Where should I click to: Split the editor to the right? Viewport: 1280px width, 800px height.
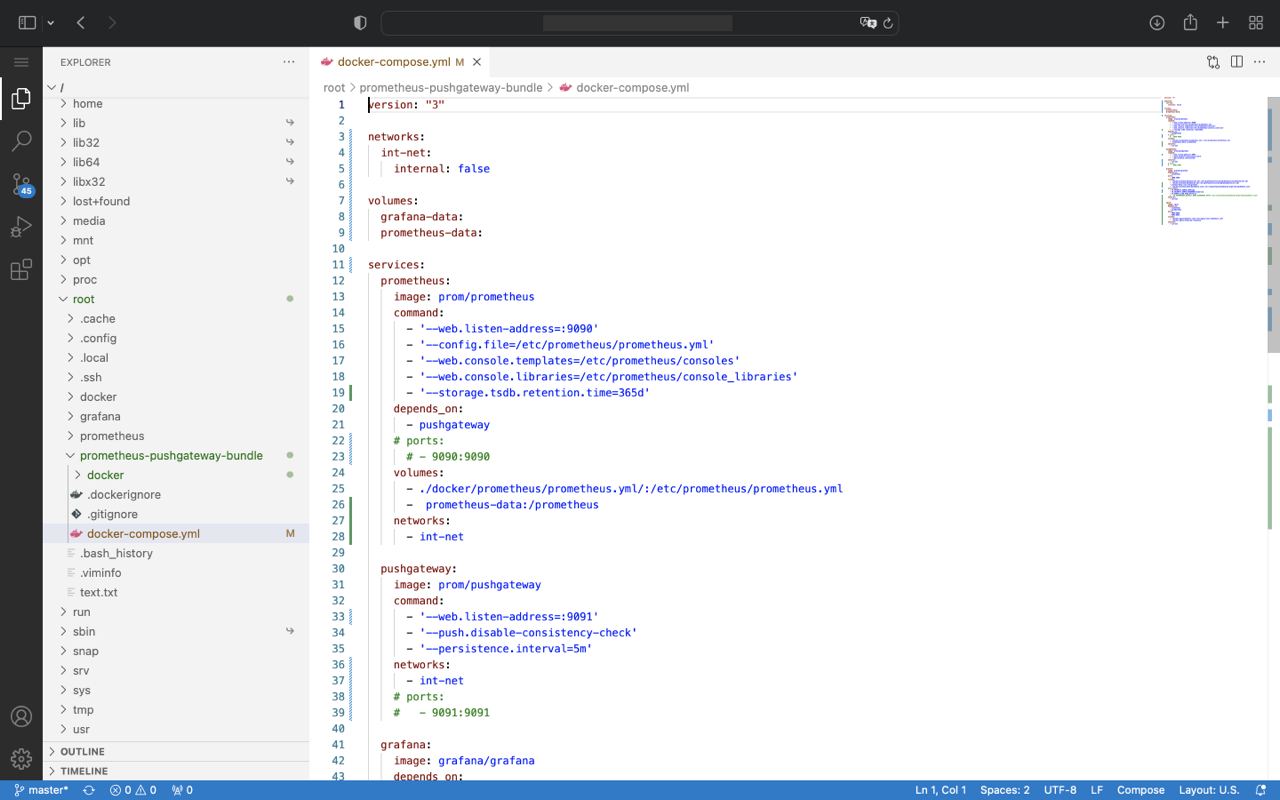(1237, 62)
